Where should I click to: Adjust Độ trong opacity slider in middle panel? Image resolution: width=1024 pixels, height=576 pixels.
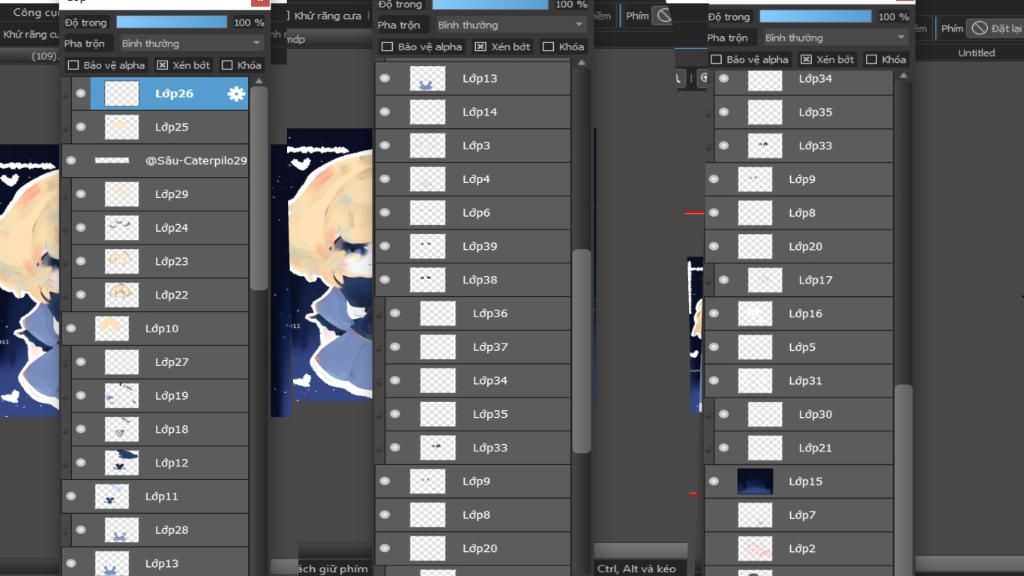tap(490, 5)
